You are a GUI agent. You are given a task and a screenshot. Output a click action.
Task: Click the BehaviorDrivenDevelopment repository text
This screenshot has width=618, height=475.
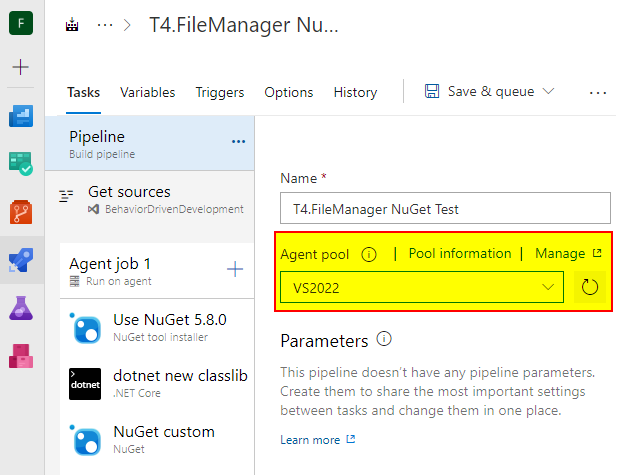174,209
